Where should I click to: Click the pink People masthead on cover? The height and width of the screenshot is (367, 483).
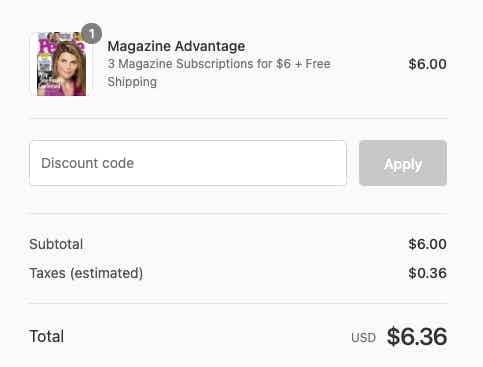(x=60, y=46)
